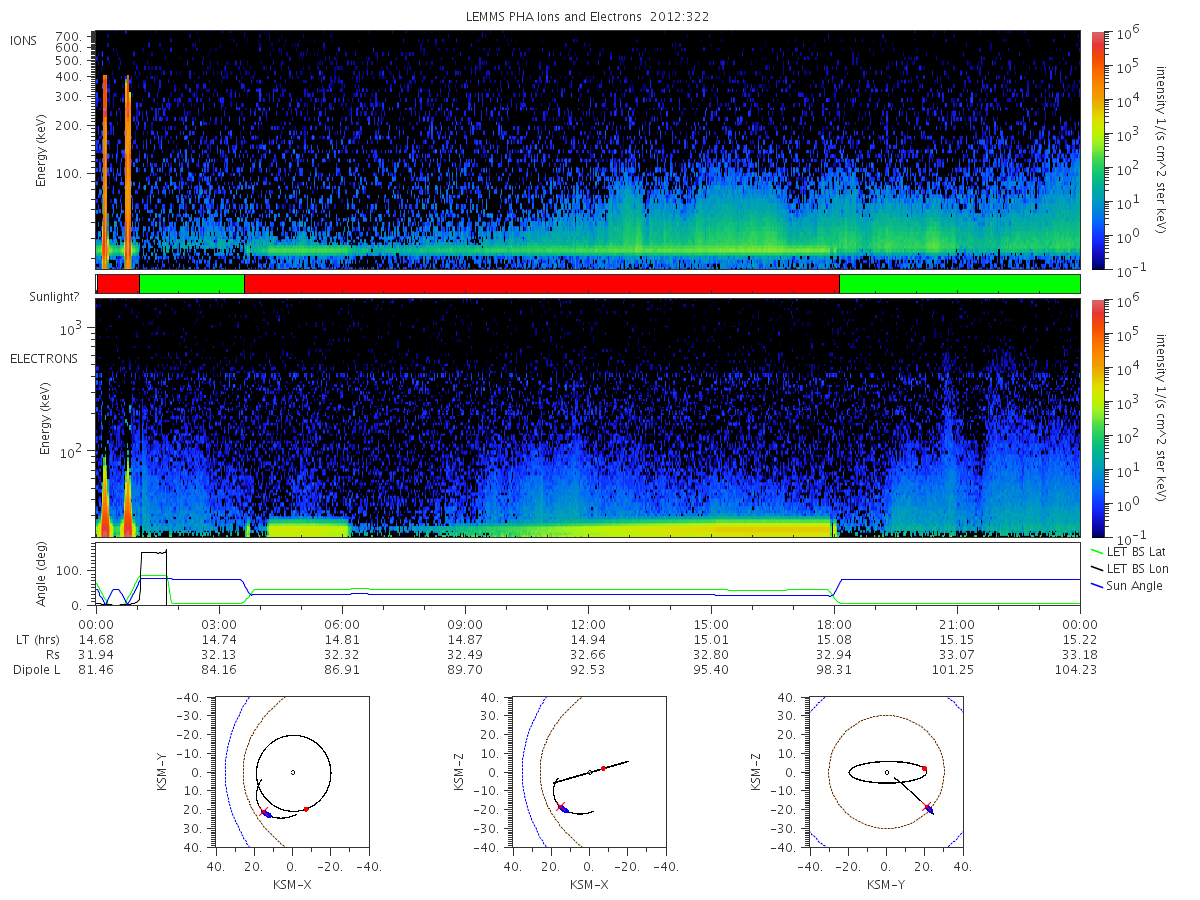Click the Sun Angle legend entry
Screen dimensions: 1200x900
tap(1126, 585)
